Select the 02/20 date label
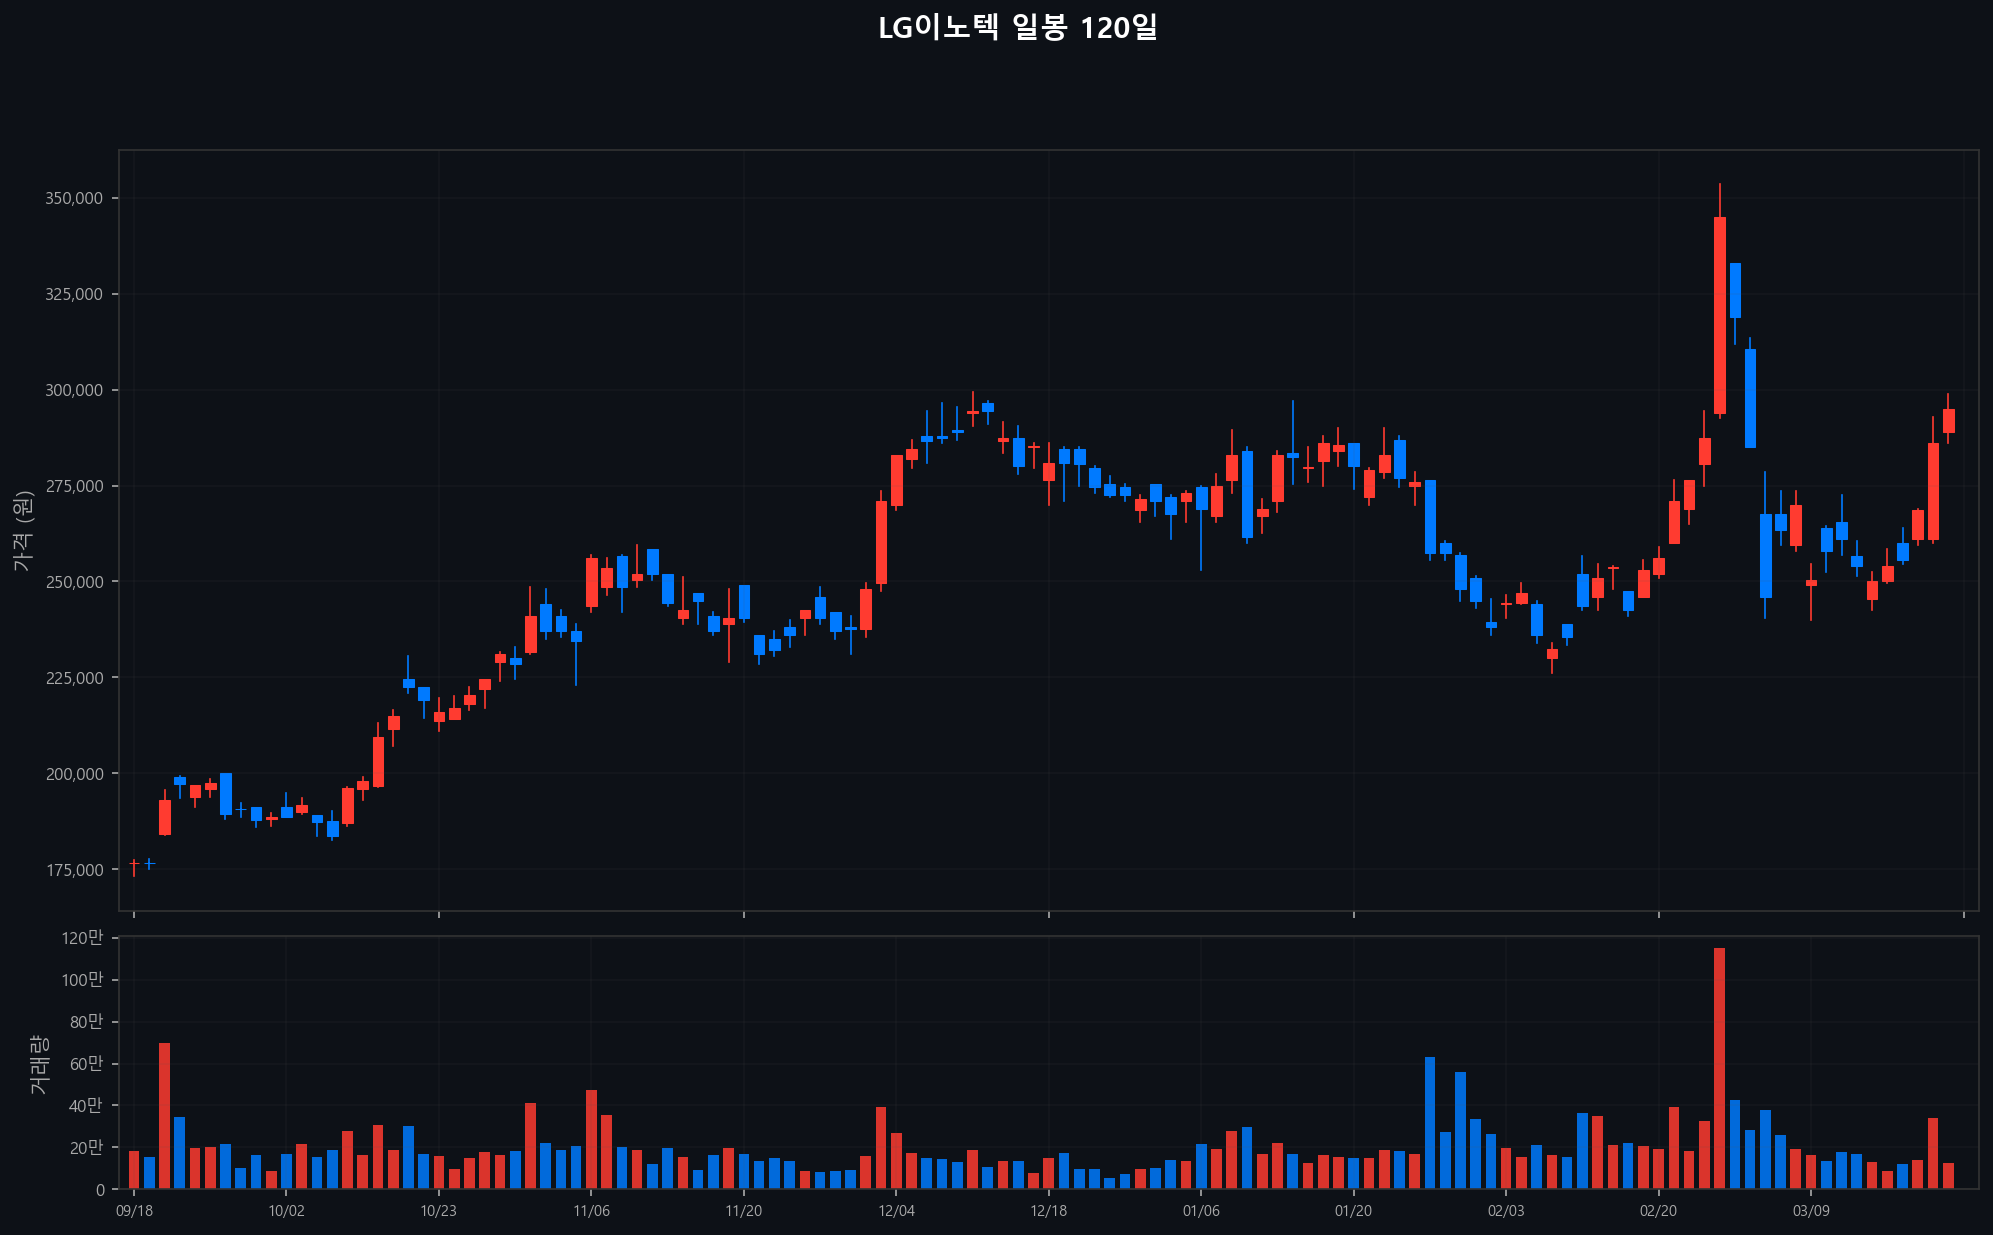 1658,1211
